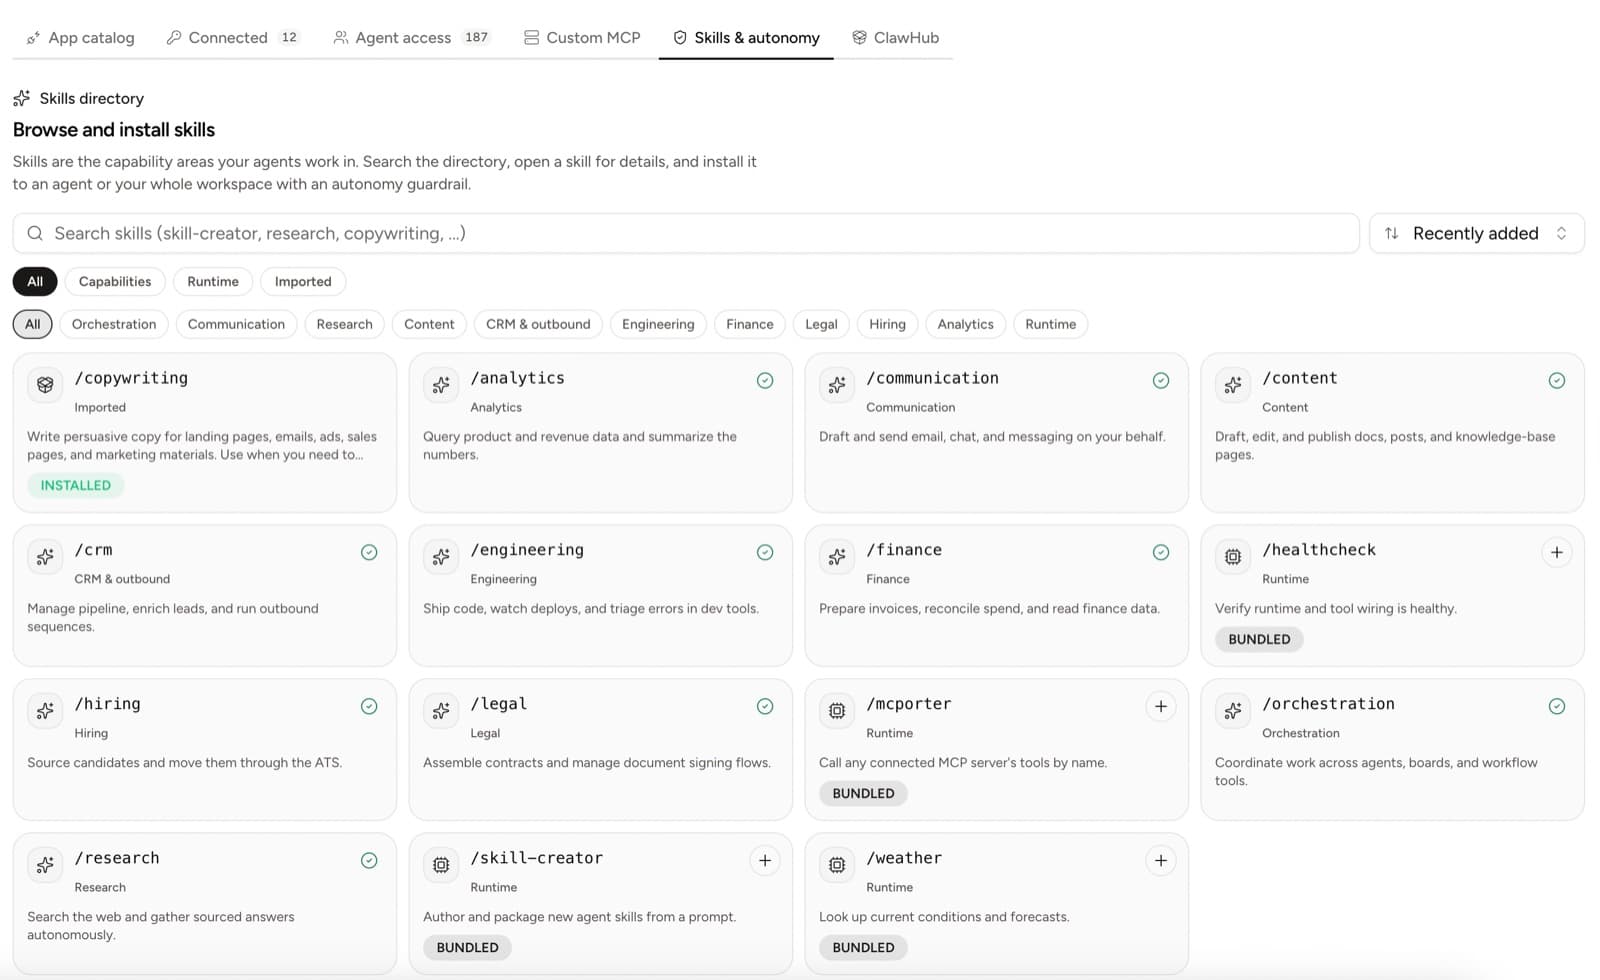Click the BUNDLED badge on /skill-creator
The height and width of the screenshot is (980, 1600).
click(467, 947)
